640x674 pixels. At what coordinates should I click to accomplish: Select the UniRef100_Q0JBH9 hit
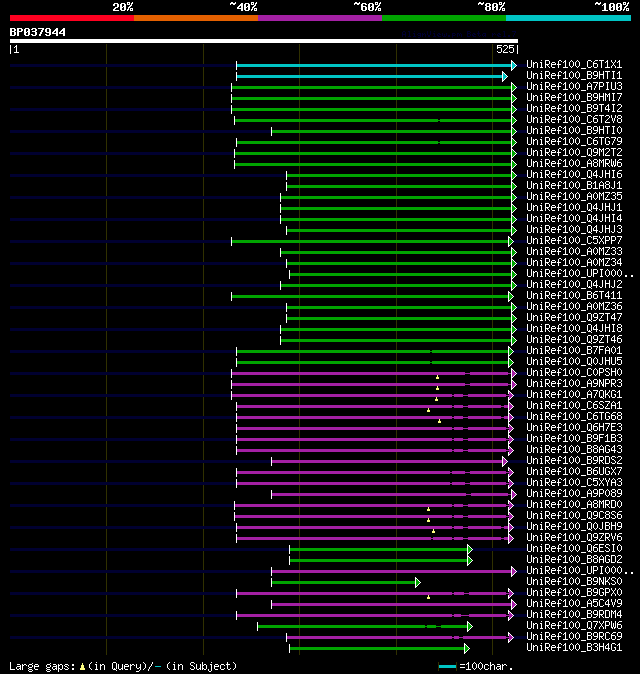pyautogui.click(x=574, y=527)
